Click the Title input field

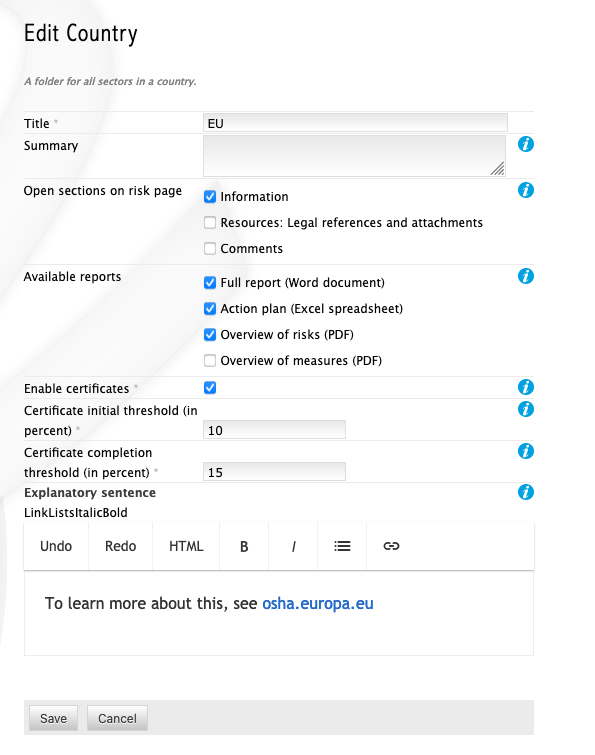pos(355,123)
